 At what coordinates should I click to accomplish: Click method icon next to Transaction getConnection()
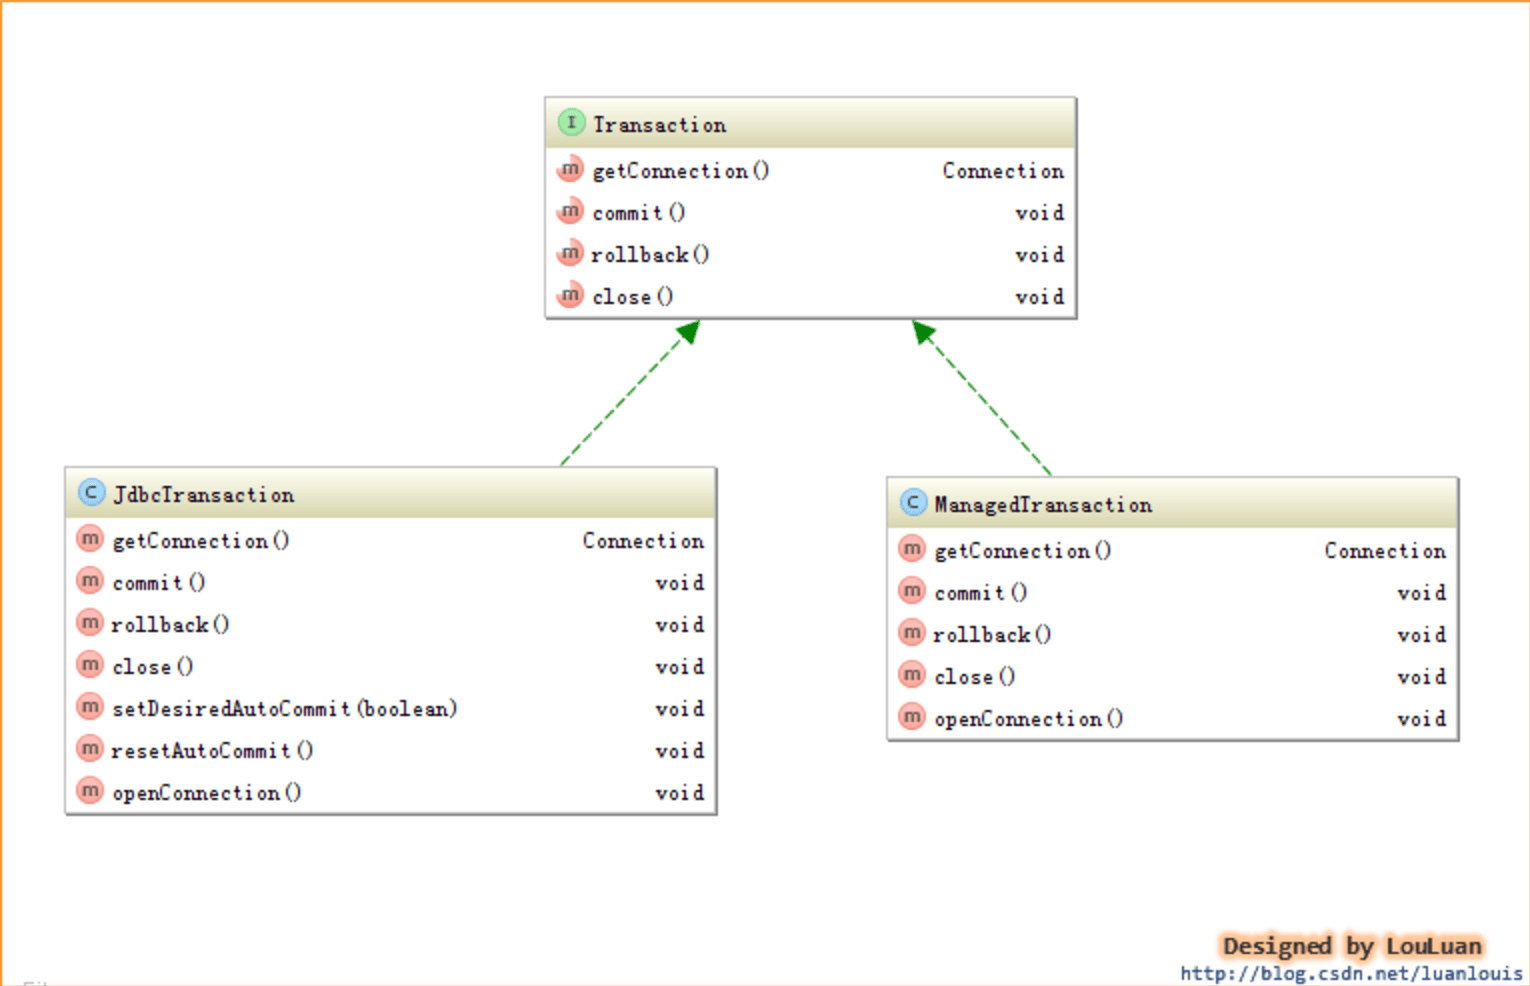[570, 170]
